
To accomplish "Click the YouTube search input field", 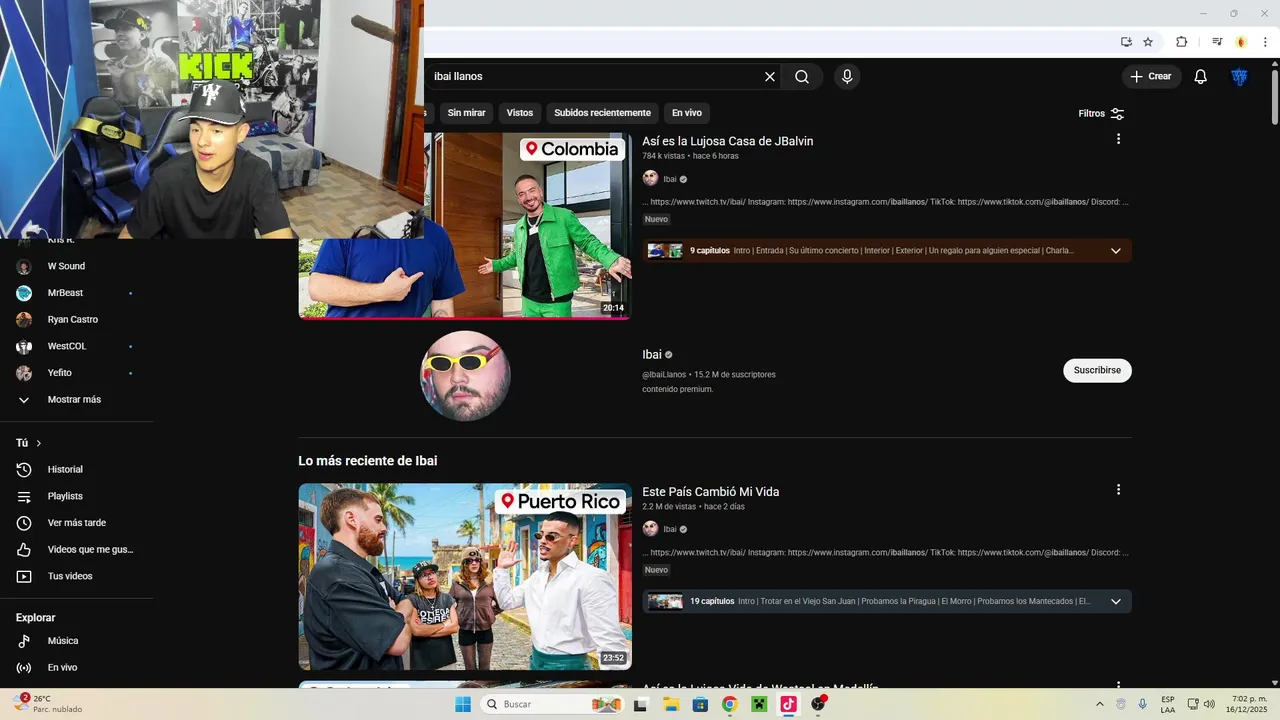I will click(595, 77).
